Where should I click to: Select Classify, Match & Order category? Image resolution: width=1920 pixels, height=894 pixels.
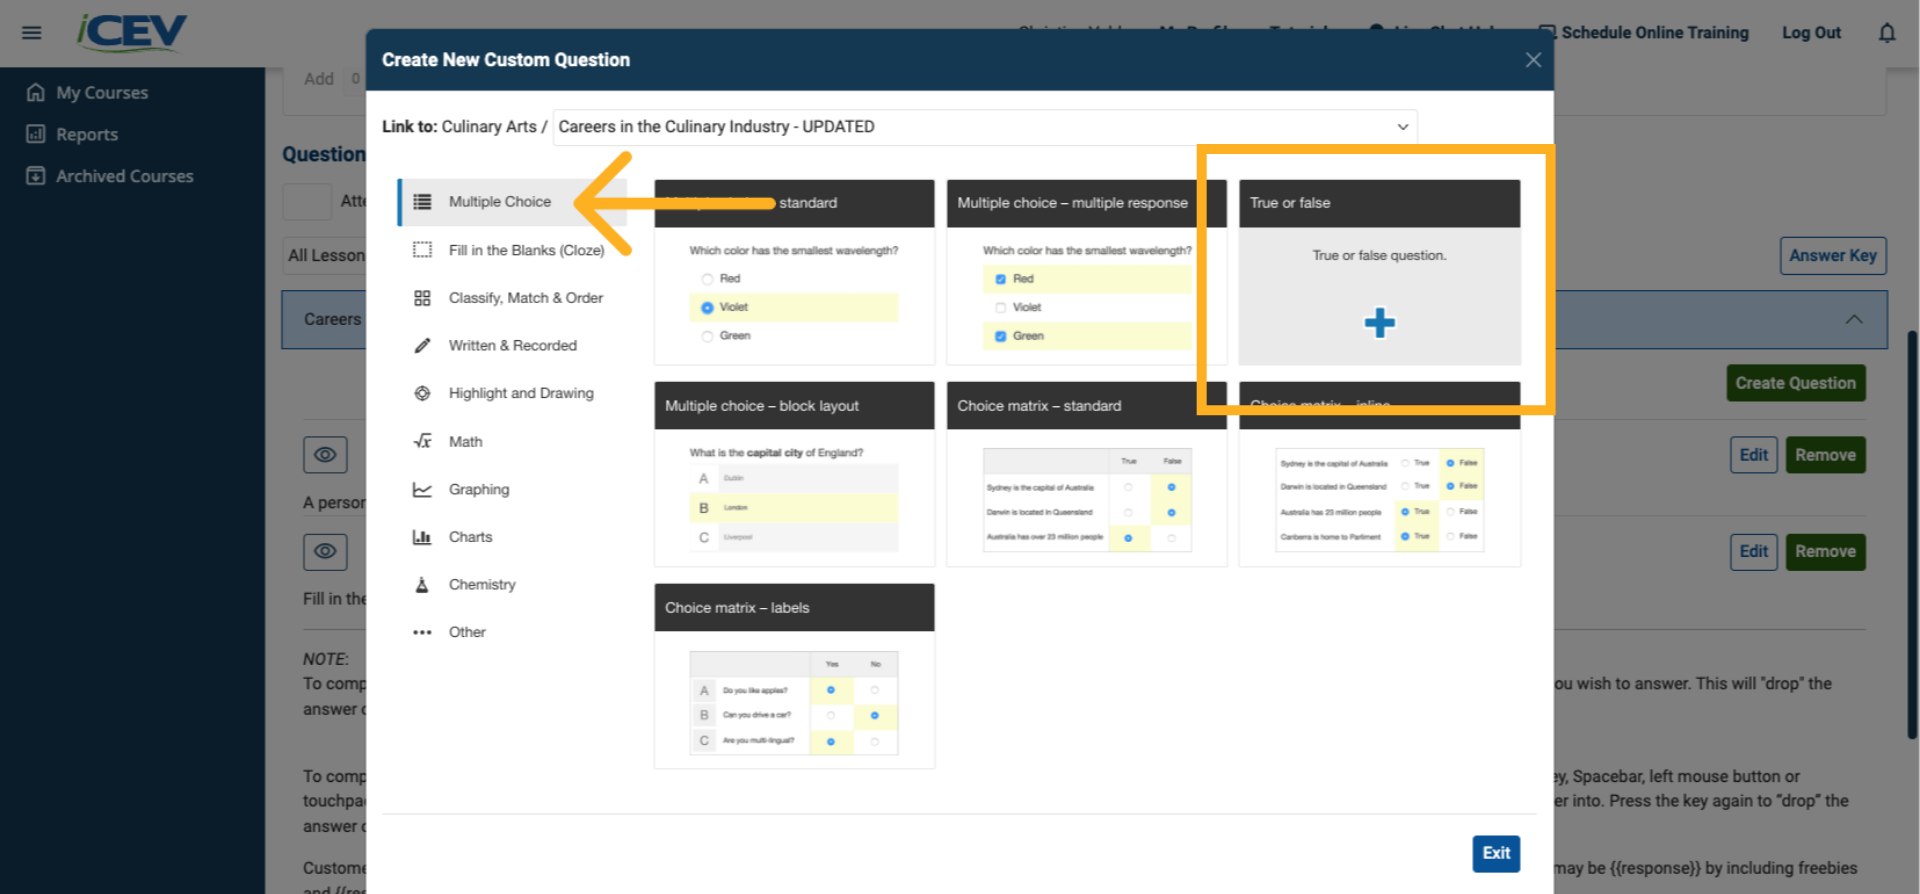[513, 298]
